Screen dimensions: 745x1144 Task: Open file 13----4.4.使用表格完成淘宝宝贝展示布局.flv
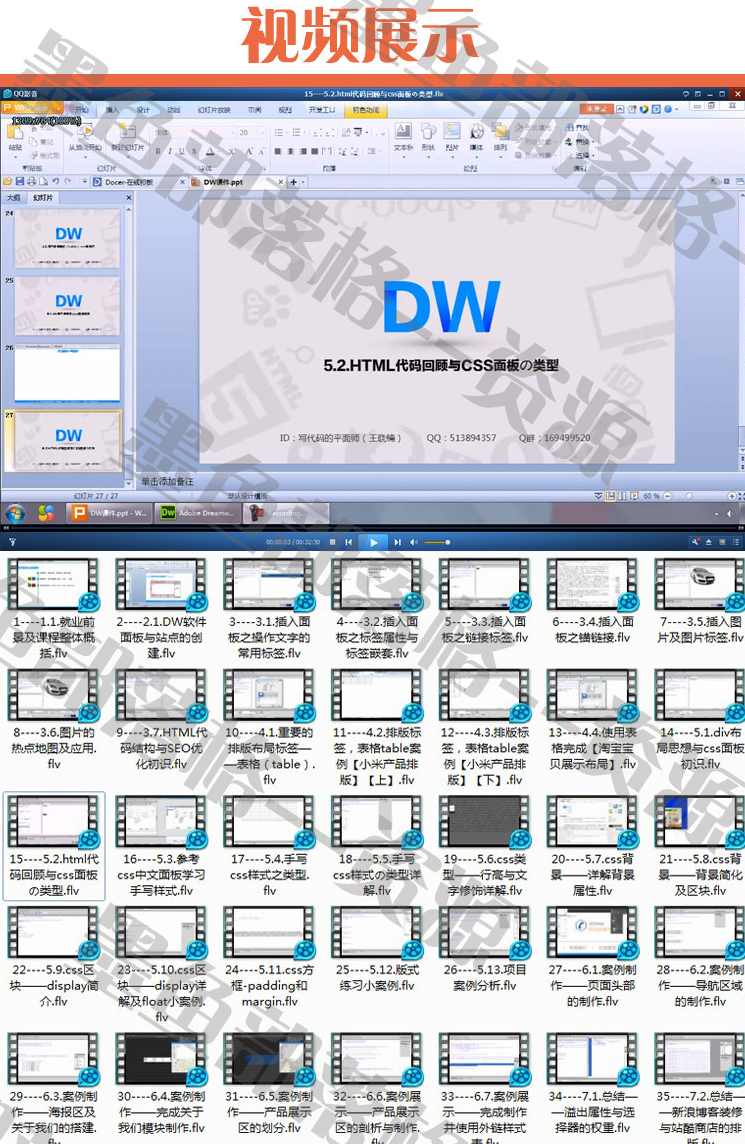[592, 719]
